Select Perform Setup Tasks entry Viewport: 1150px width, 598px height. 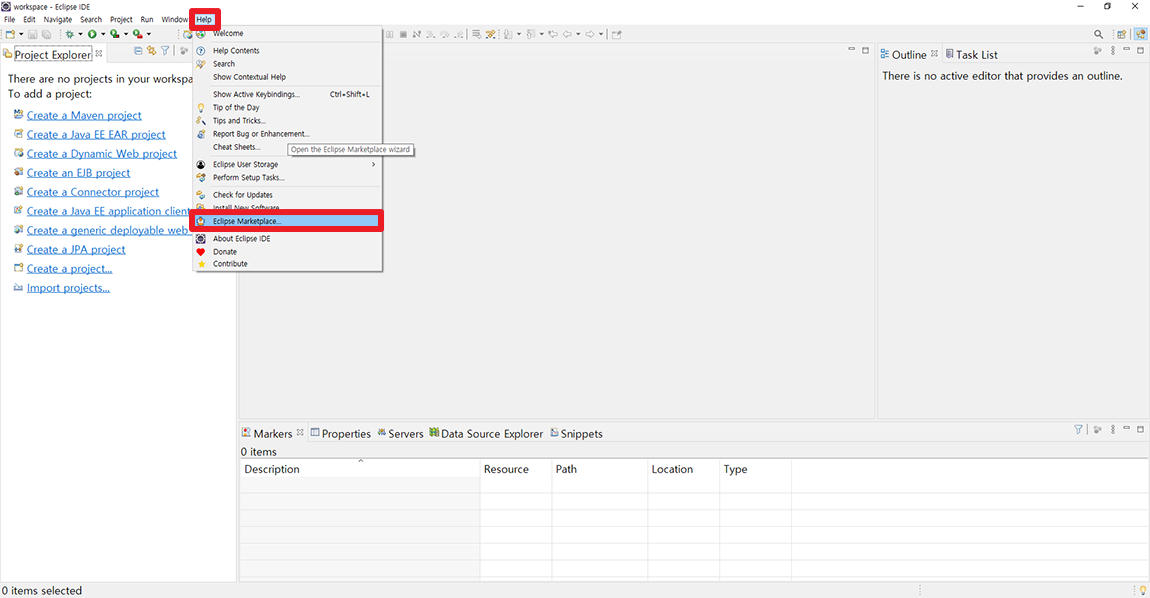[288, 178]
